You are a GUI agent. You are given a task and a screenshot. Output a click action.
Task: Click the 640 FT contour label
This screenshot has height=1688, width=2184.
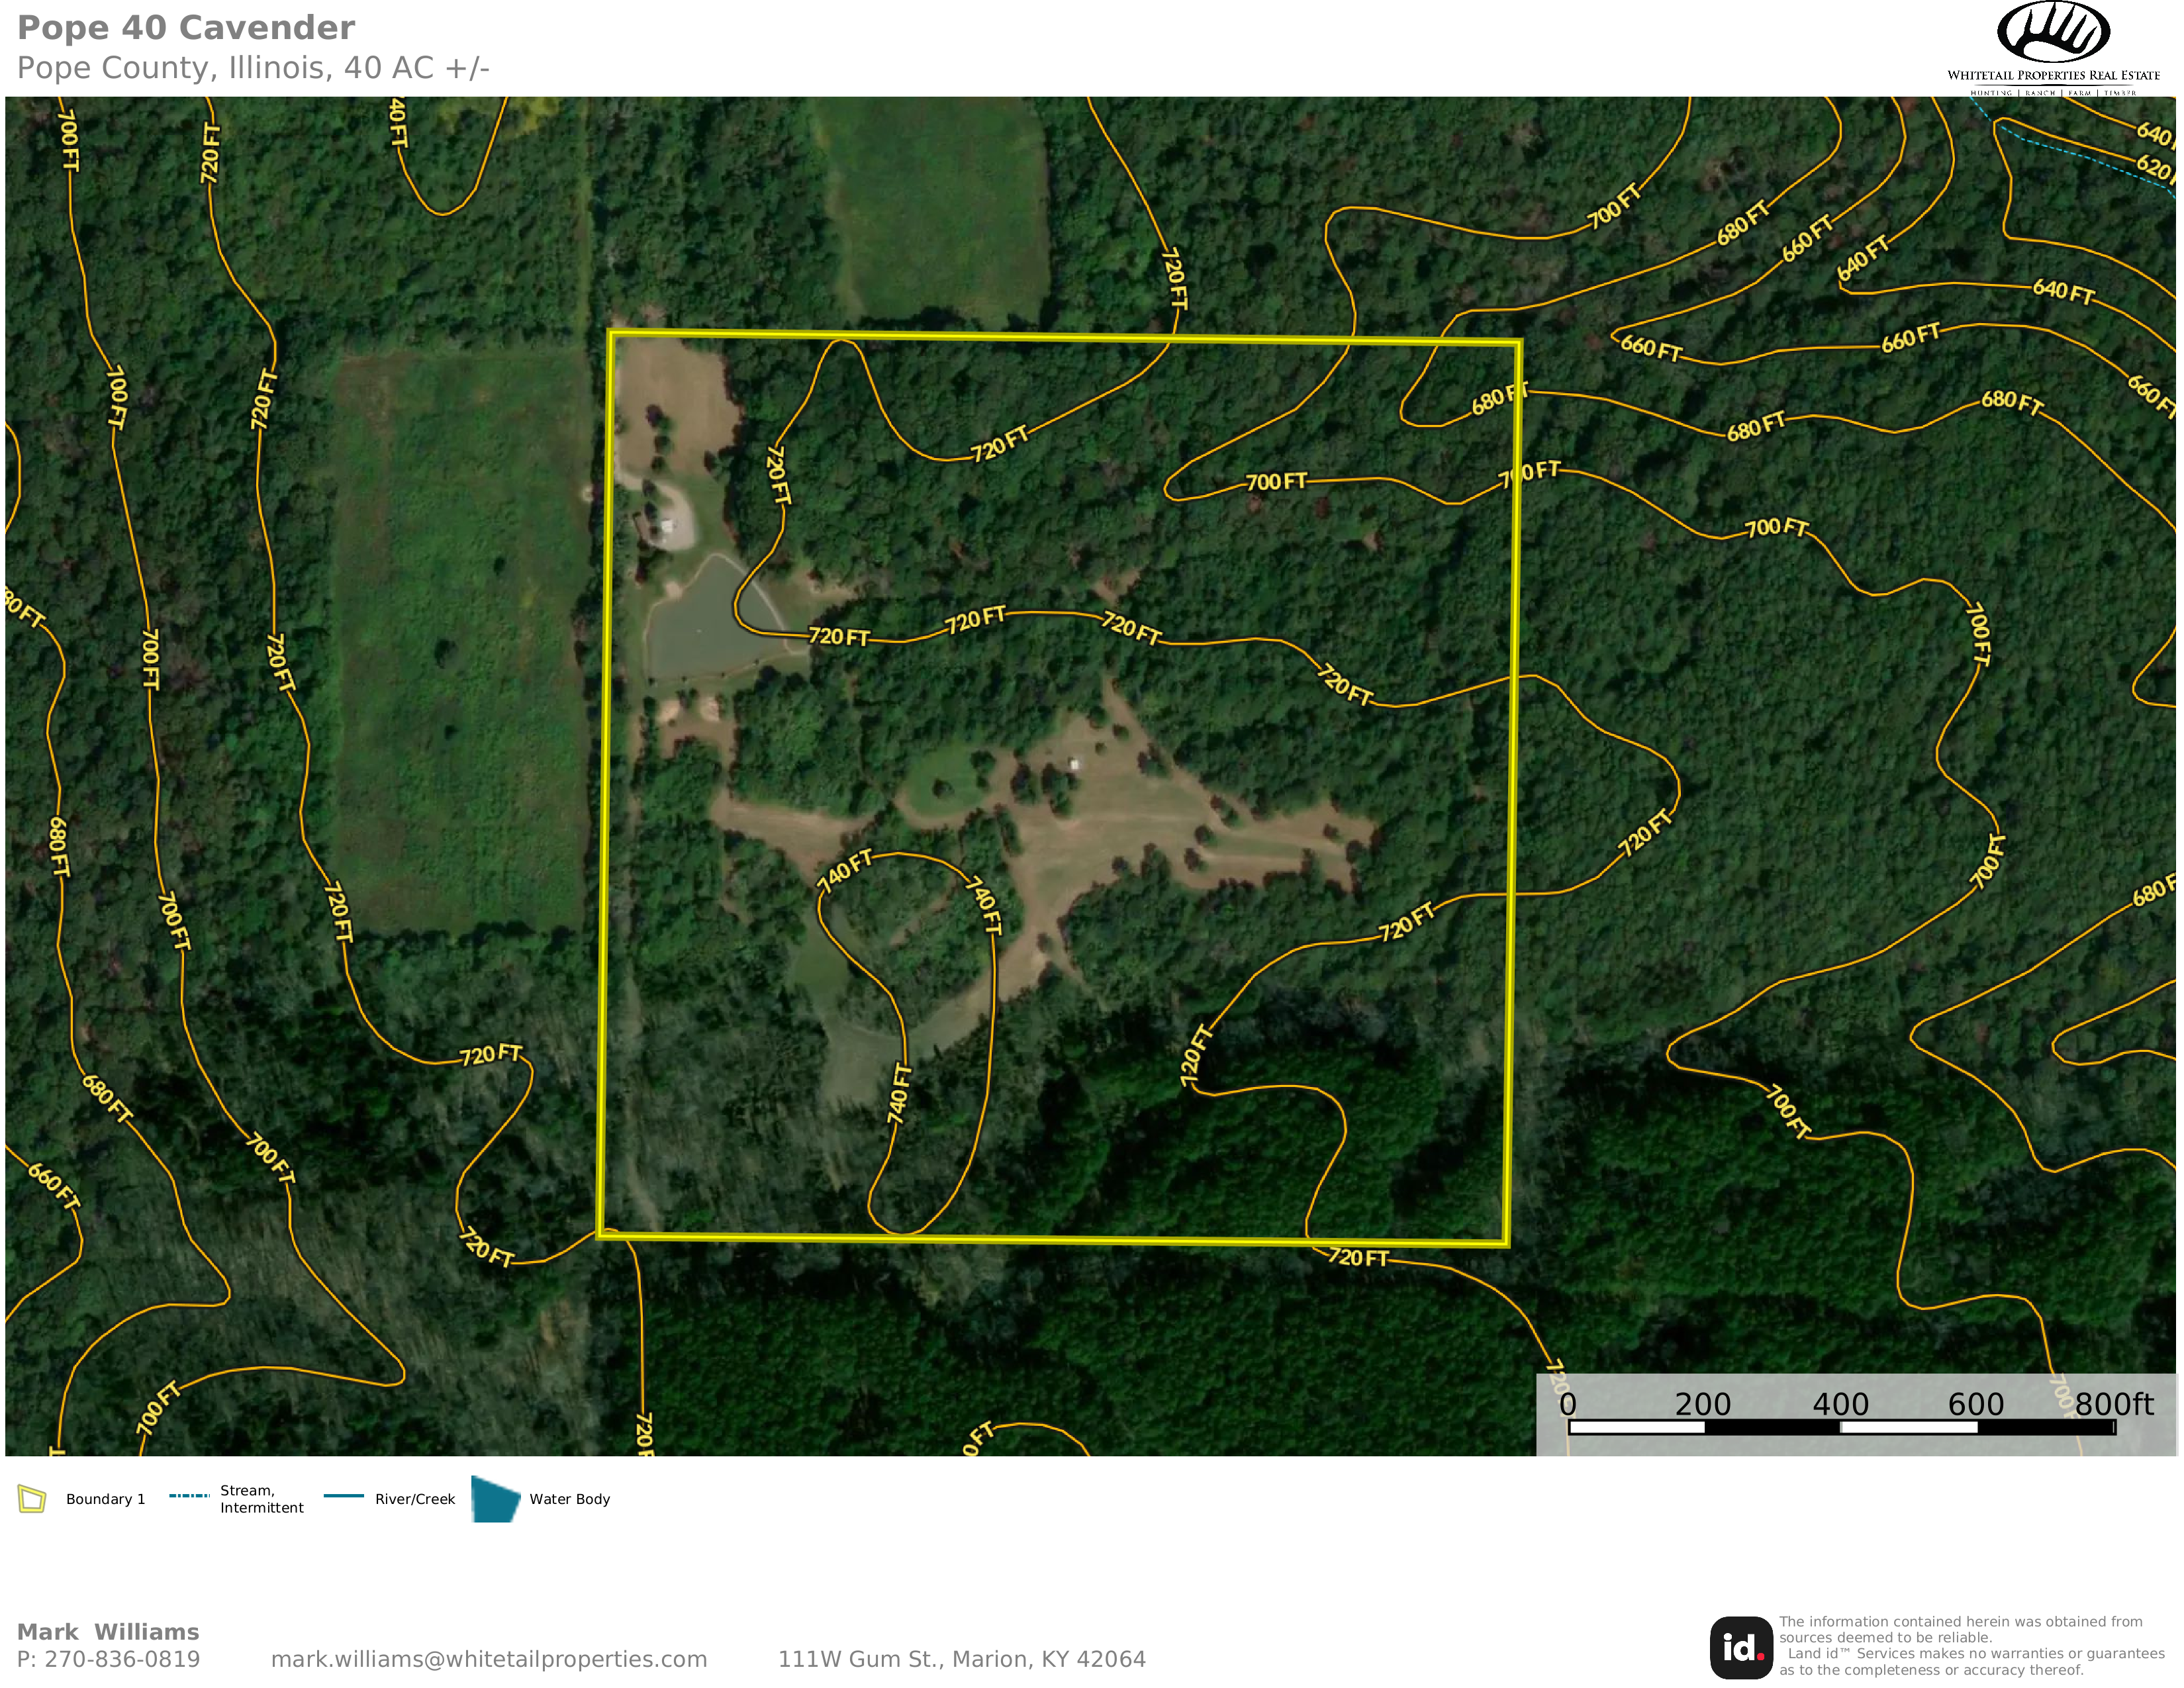coord(2063,291)
